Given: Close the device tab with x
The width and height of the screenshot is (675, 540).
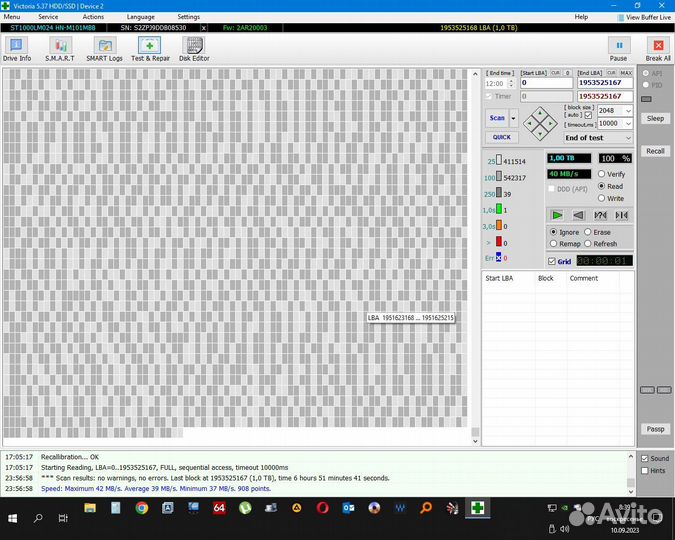Looking at the screenshot, I should (204, 28).
